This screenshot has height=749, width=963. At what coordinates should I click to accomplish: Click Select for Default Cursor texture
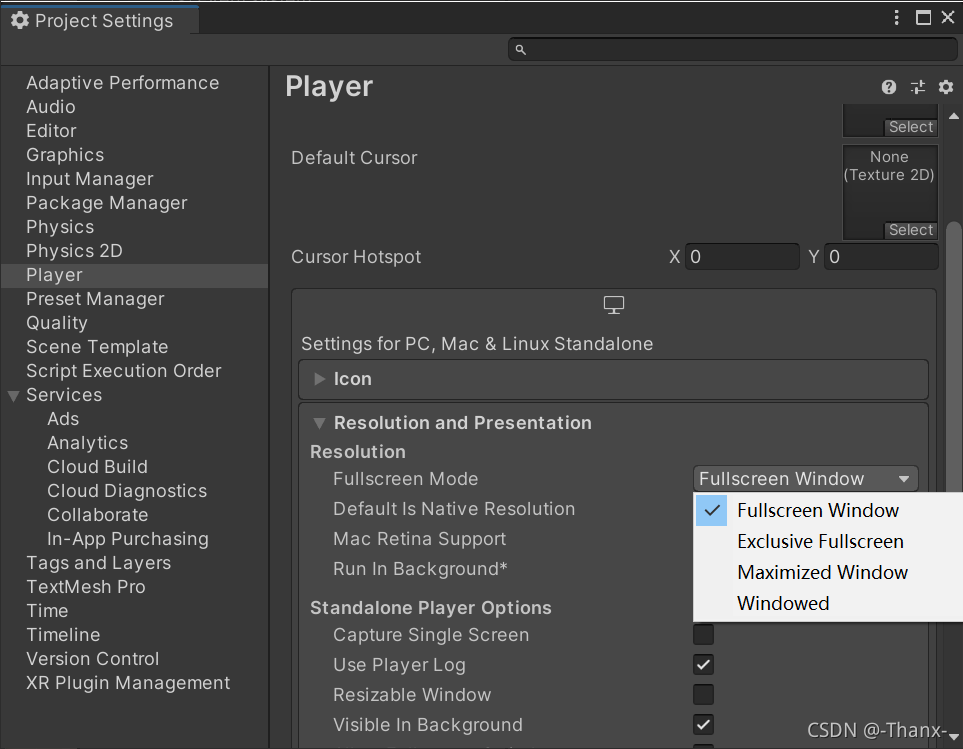click(x=911, y=230)
